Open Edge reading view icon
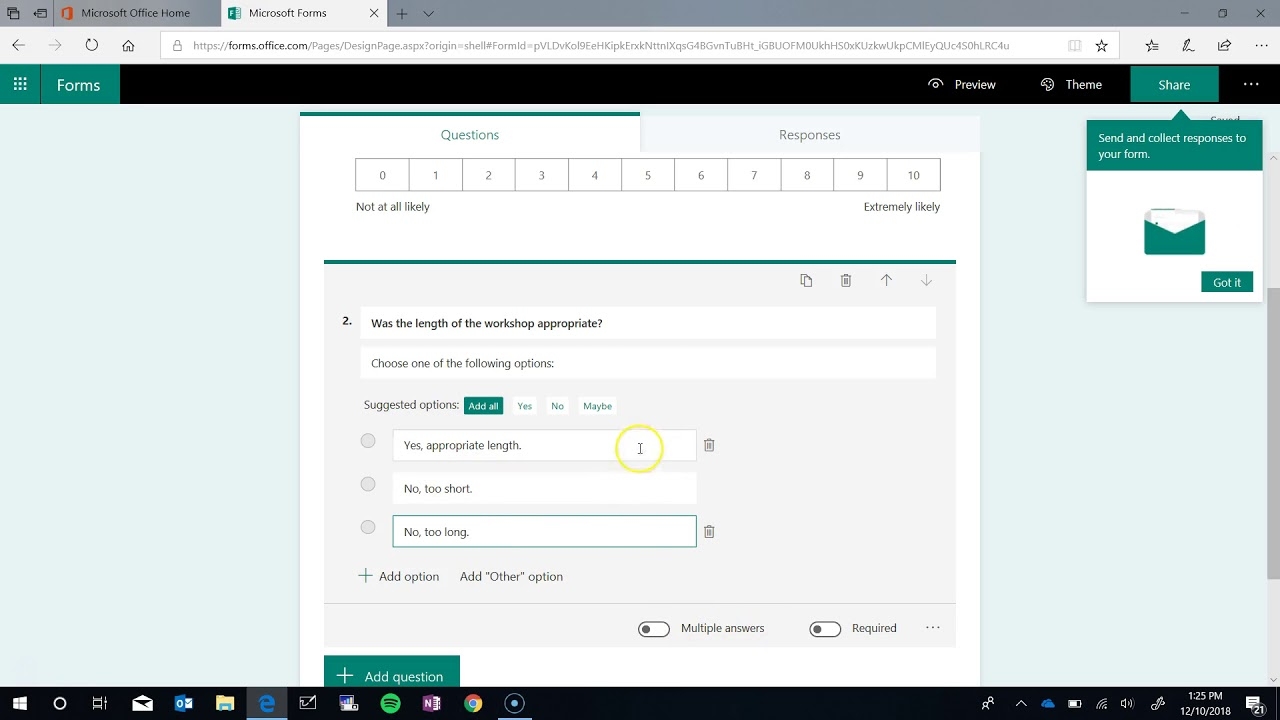 1074,45
